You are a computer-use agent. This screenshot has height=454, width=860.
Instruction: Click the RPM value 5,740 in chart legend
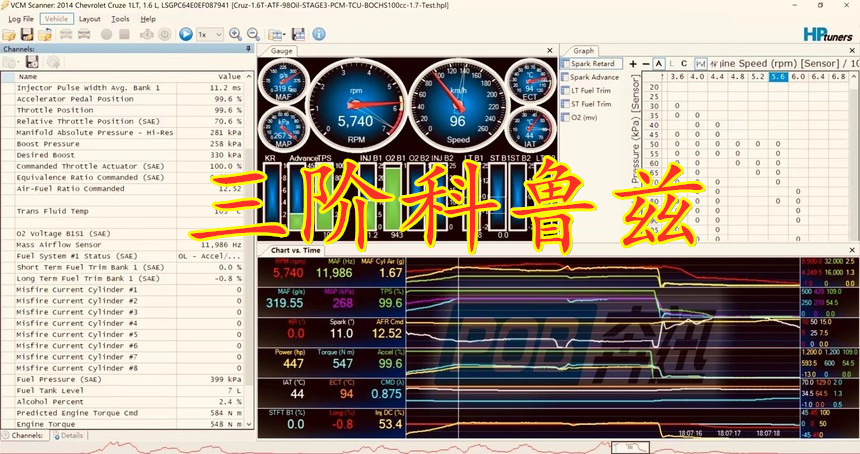(288, 273)
